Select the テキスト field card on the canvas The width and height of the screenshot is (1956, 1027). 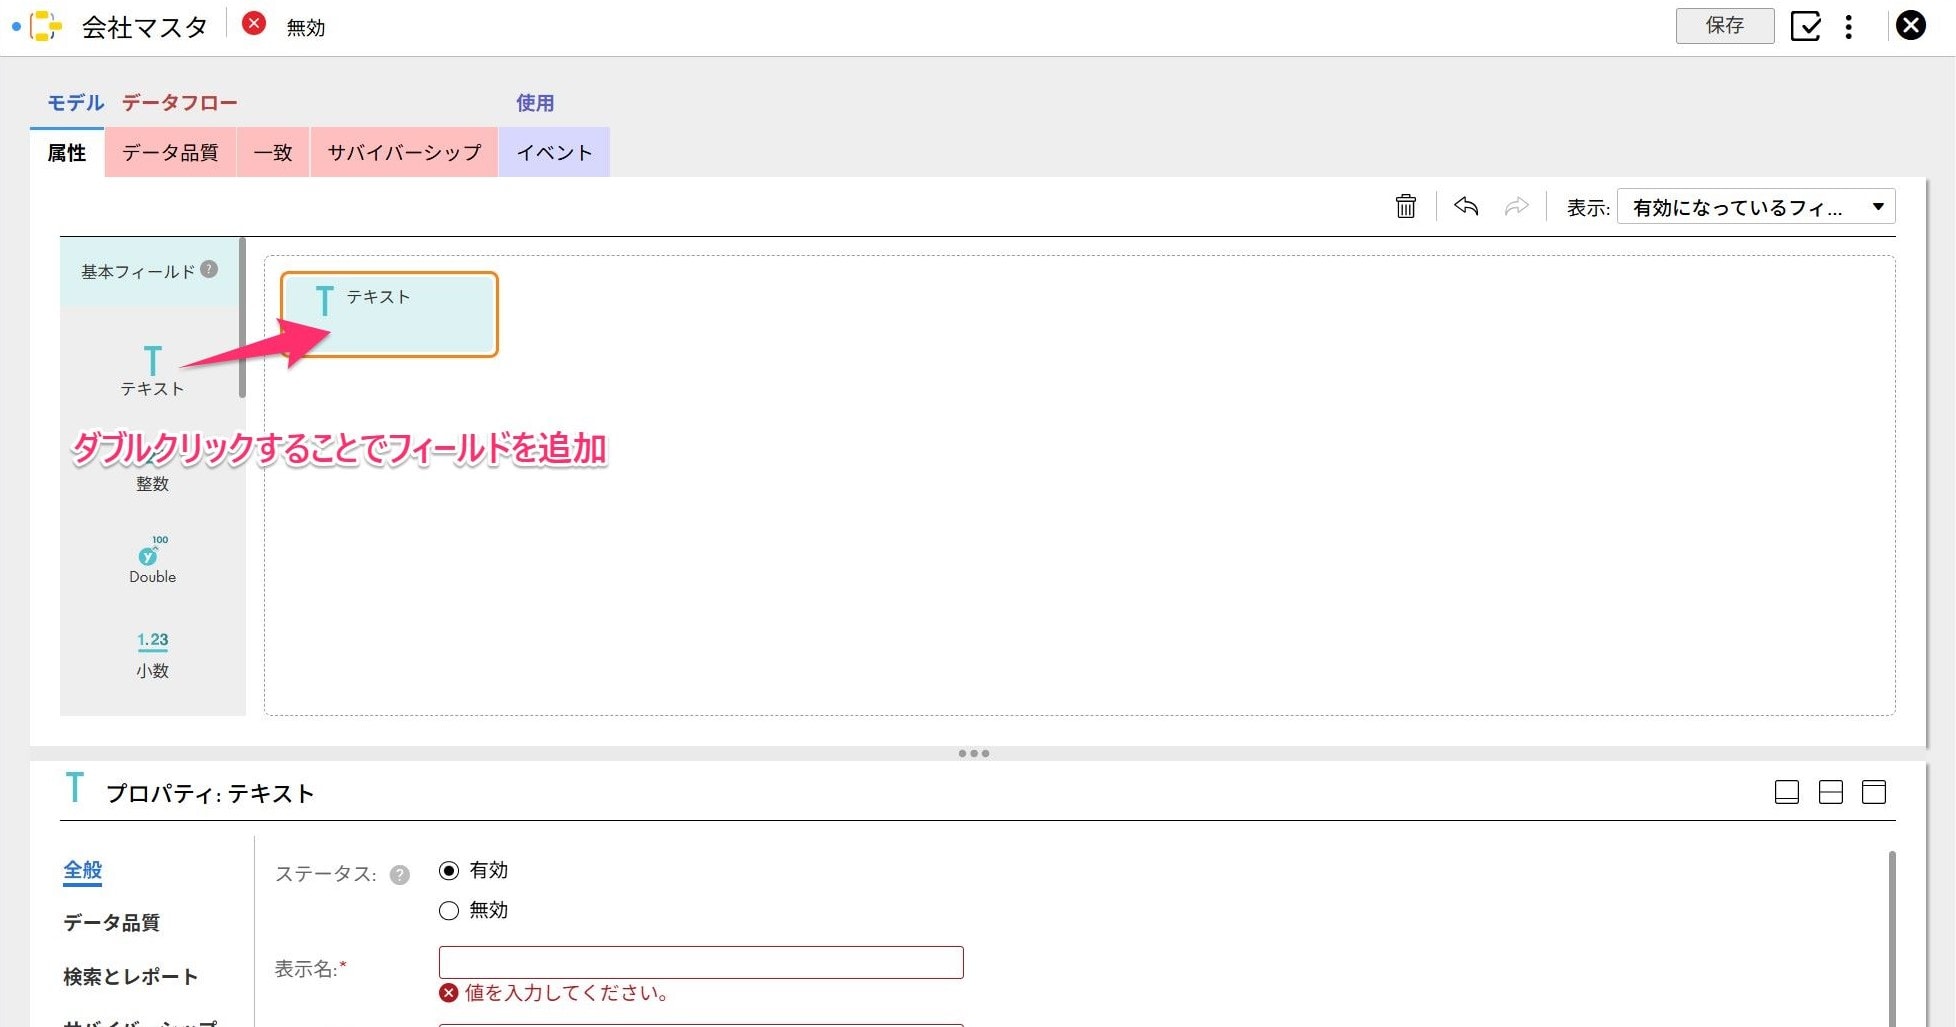[x=389, y=314]
